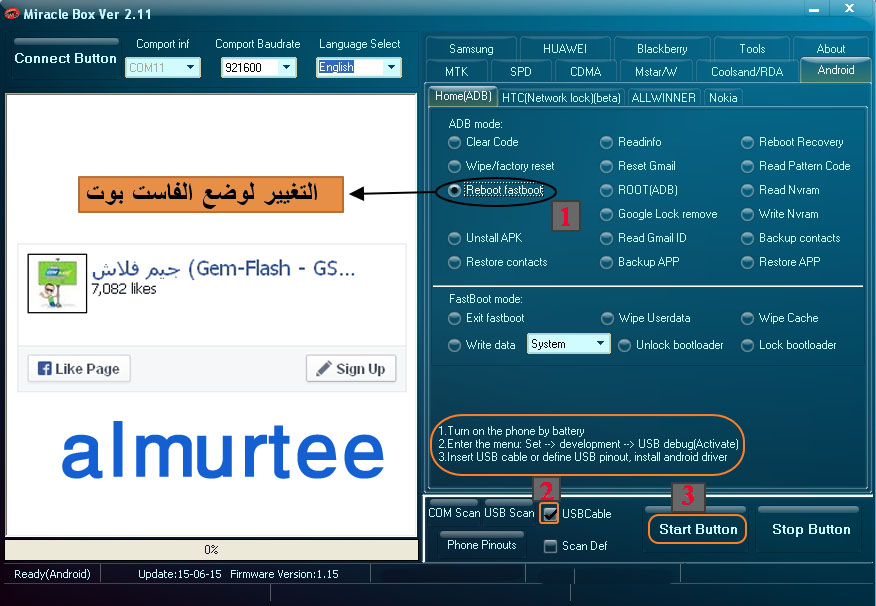Select the Unstall APK option
Image resolution: width=876 pixels, height=606 pixels.
click(454, 238)
